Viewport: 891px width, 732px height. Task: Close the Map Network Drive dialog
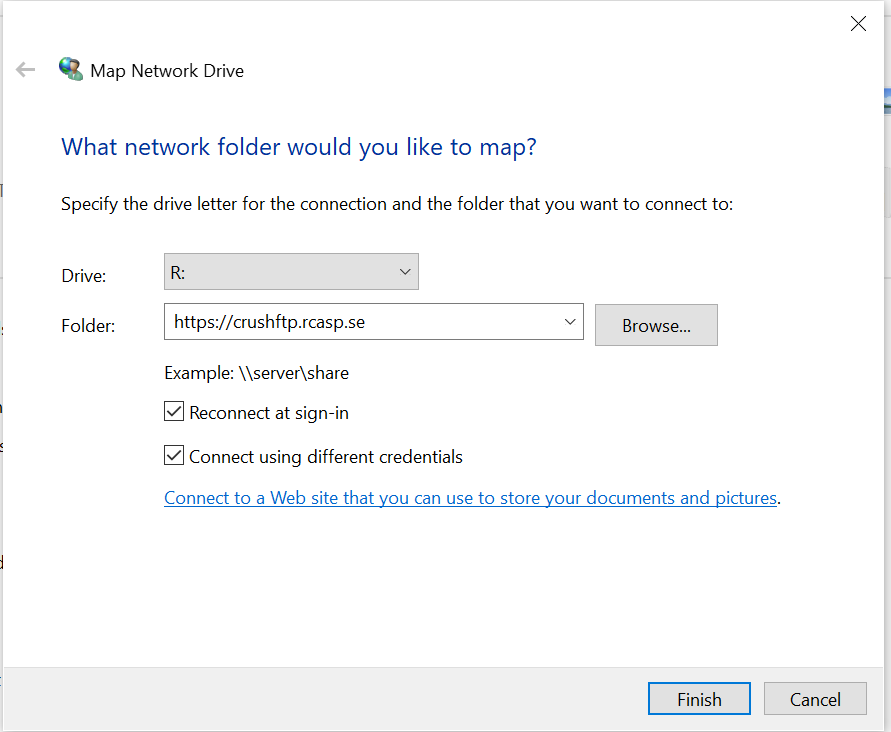click(x=857, y=24)
